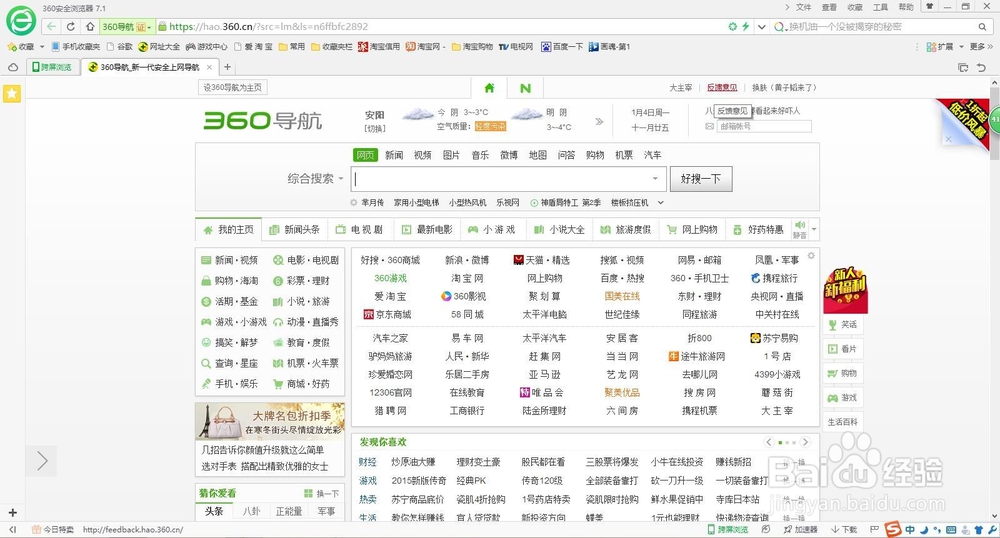The height and width of the screenshot is (538, 1000).
Task: Click the 收藏 star in bookmarks bar
Action: click(x=21, y=47)
